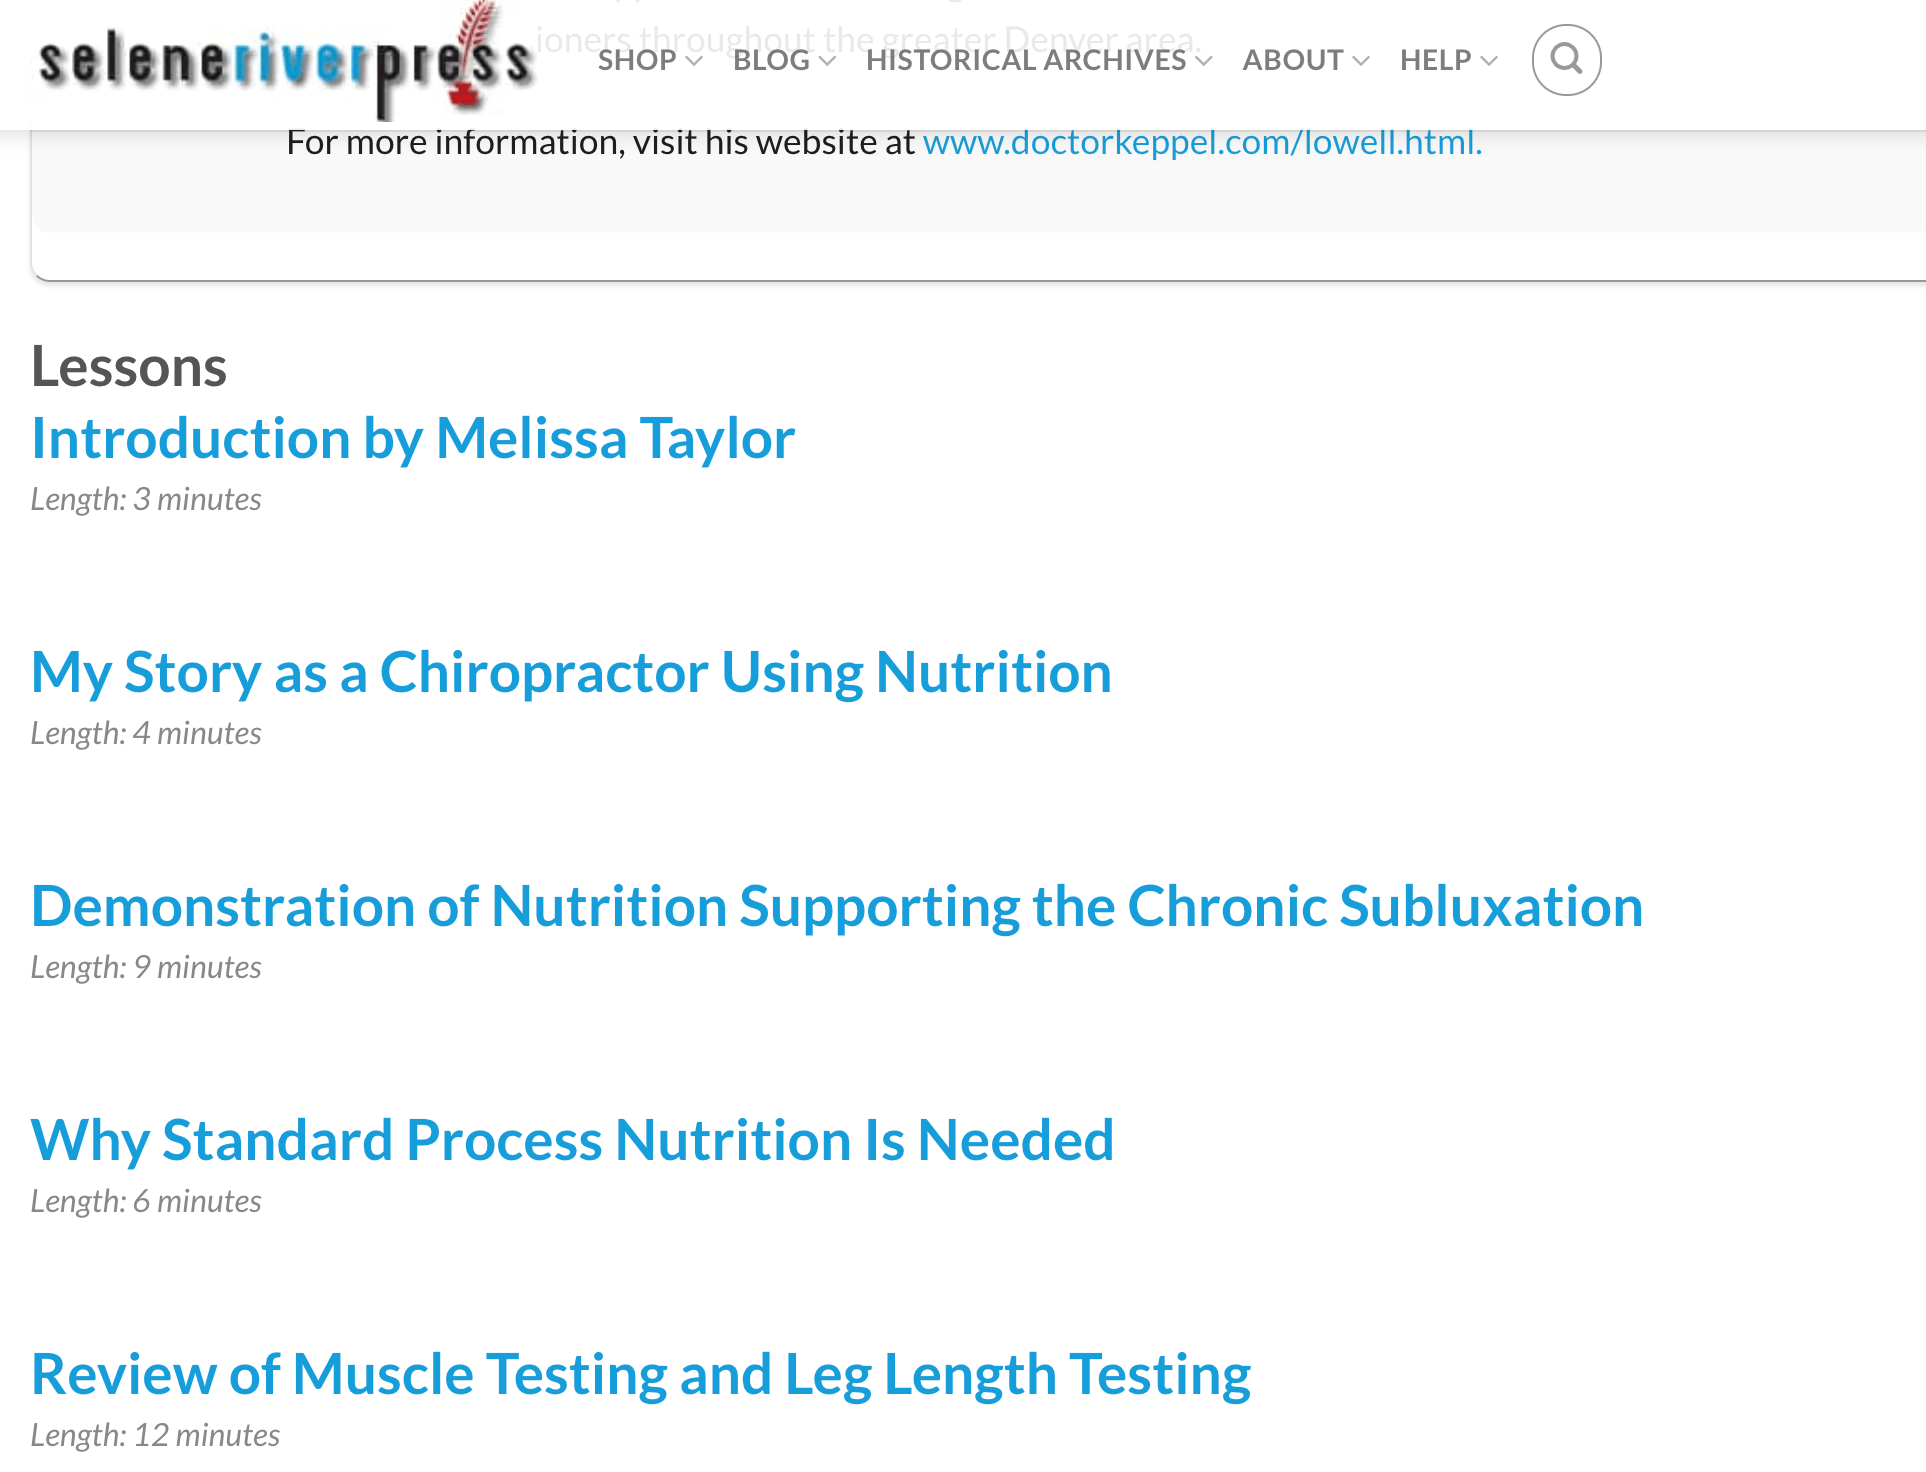Screen dimensions: 1926x1472
Task: Open Why Standard Process Nutrition Is Needed
Action: [572, 1140]
